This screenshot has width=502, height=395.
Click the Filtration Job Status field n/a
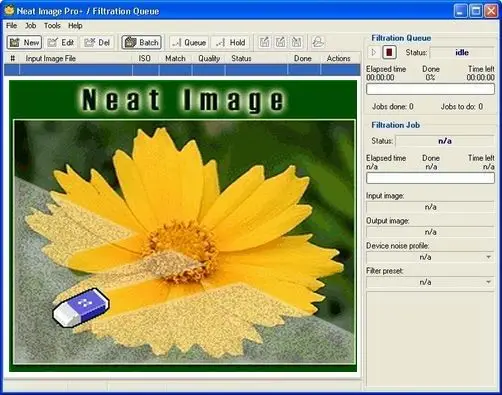445,141
